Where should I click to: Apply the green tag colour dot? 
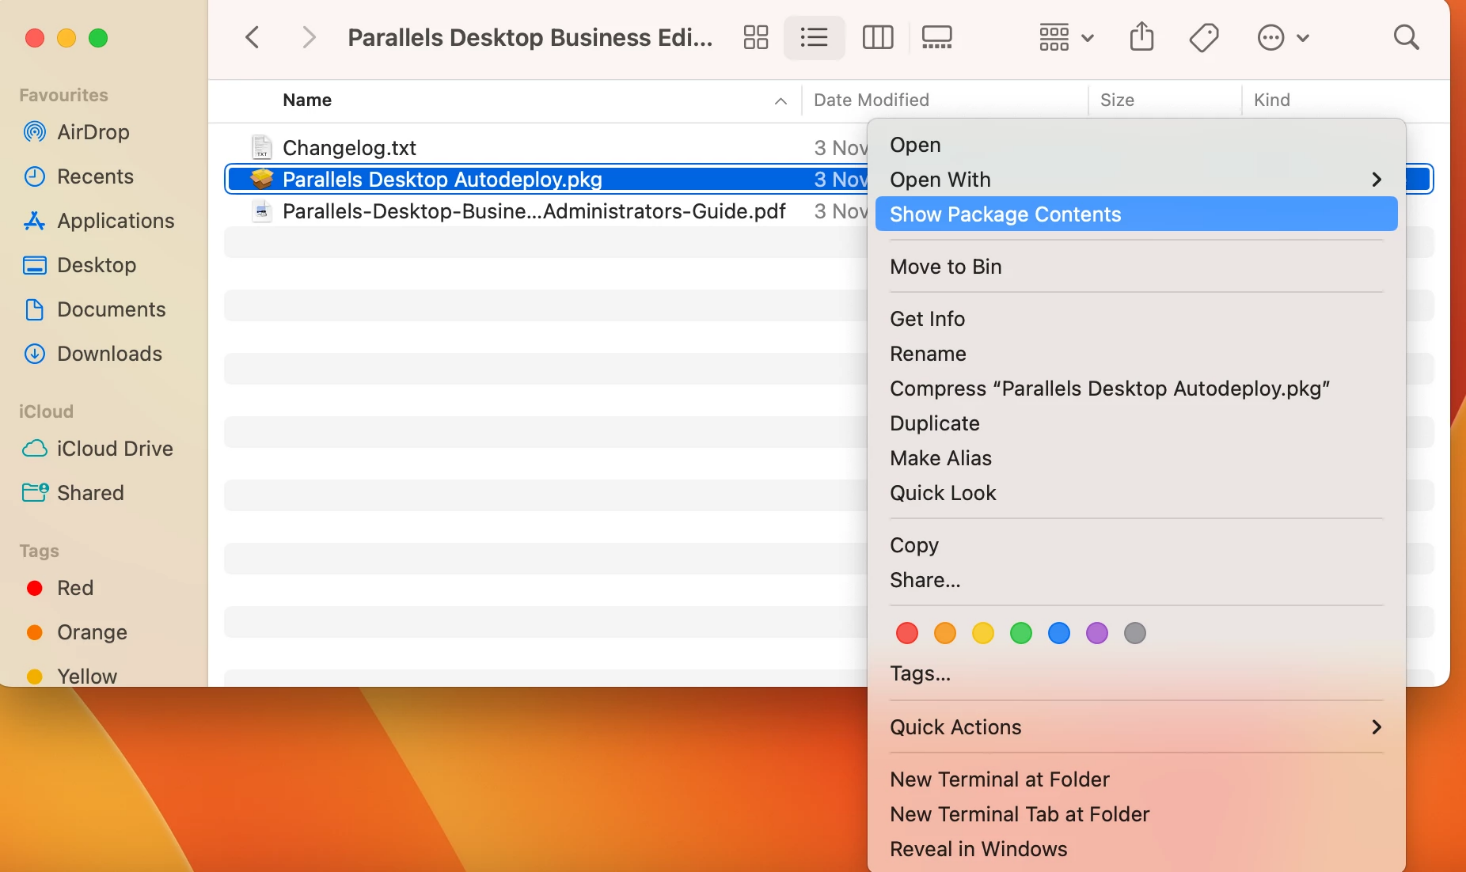pyautogui.click(x=1021, y=633)
